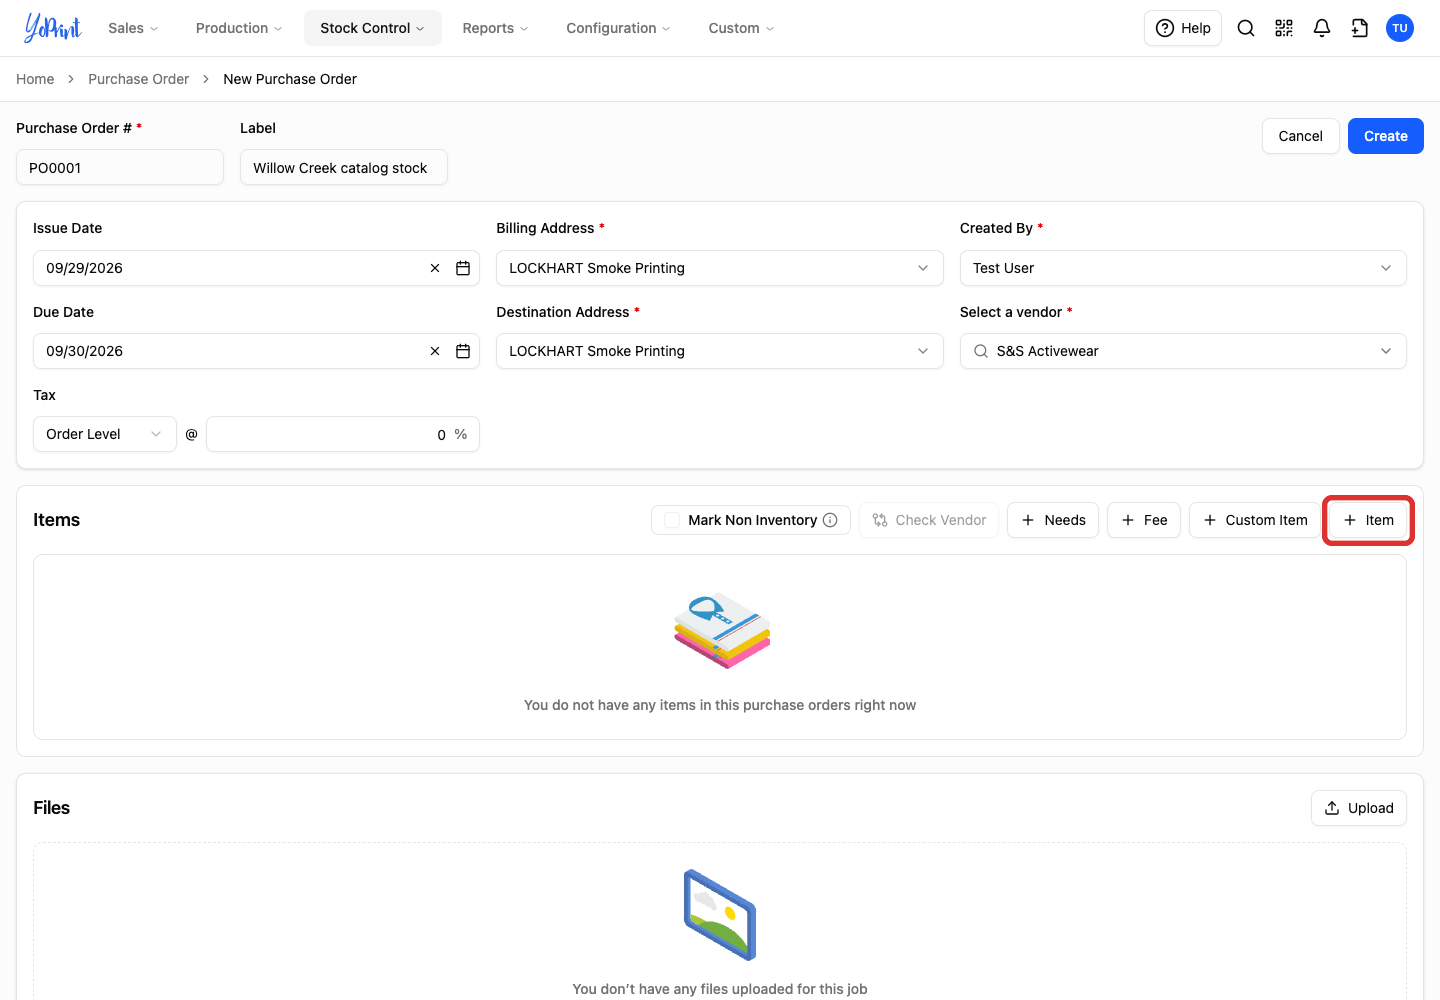Image resolution: width=1440 pixels, height=1000 pixels.
Task: Upload a file in Files section
Action: 1359,808
